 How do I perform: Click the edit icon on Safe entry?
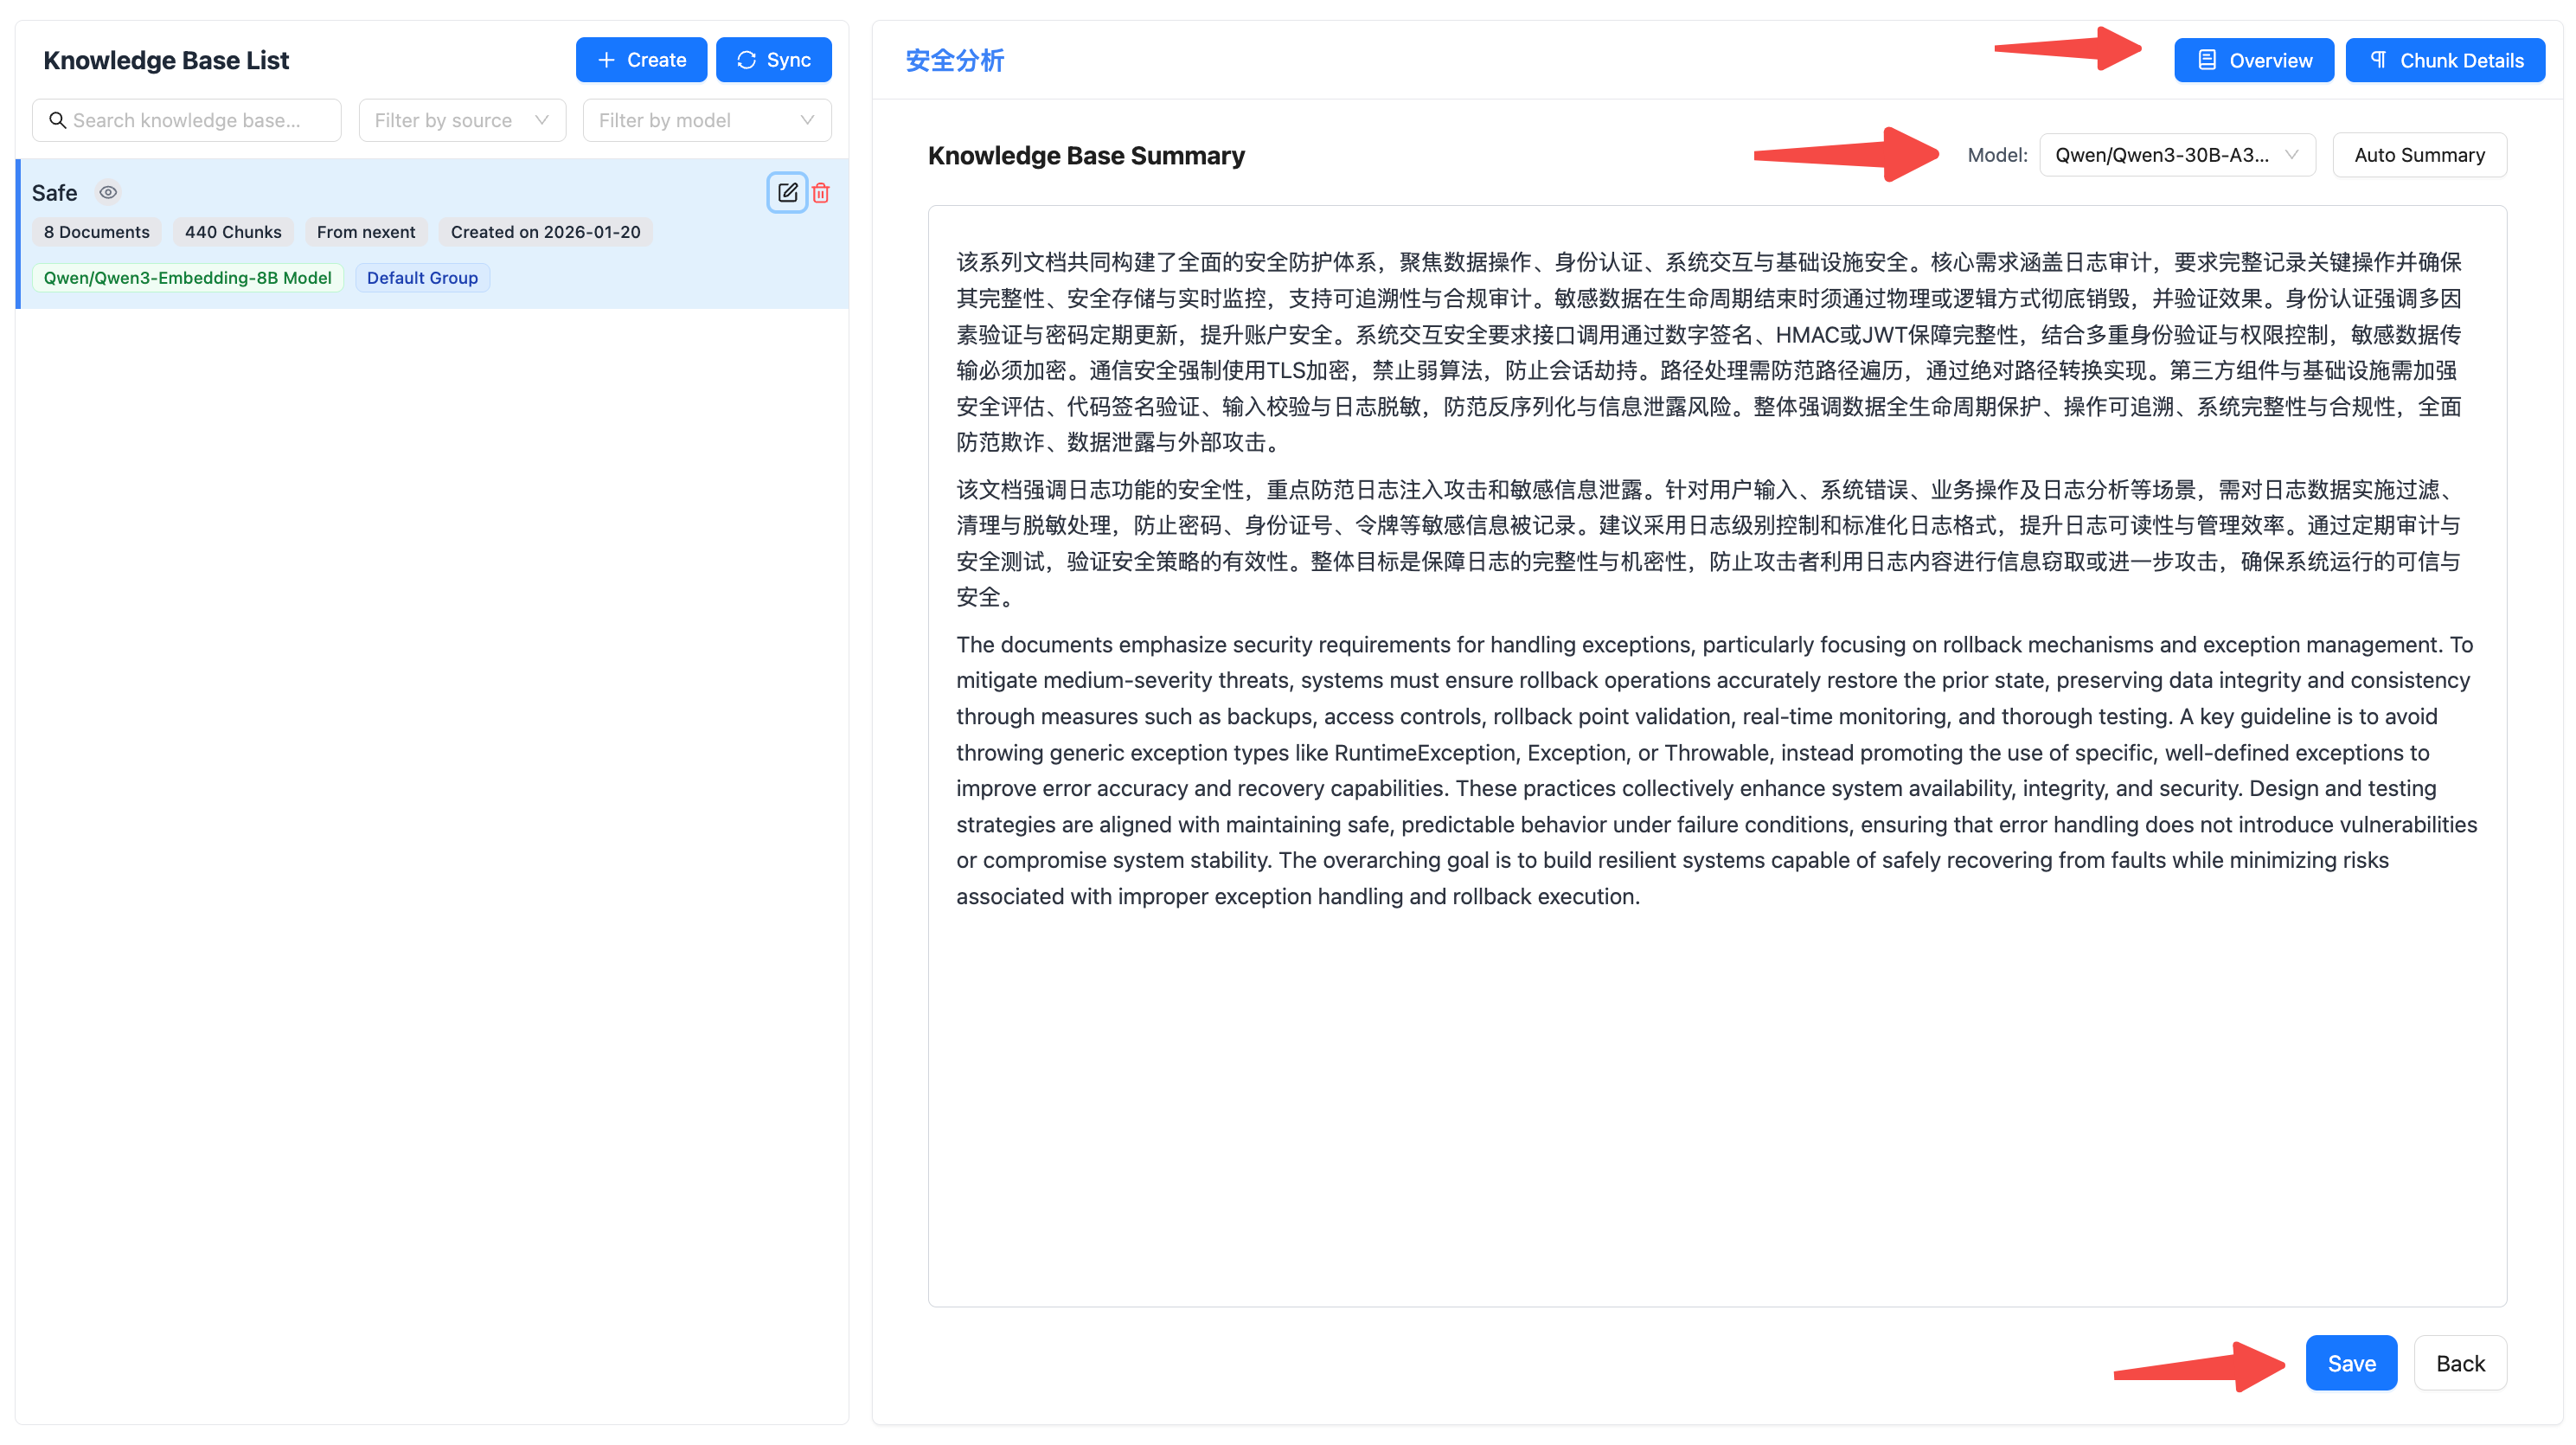coord(787,192)
